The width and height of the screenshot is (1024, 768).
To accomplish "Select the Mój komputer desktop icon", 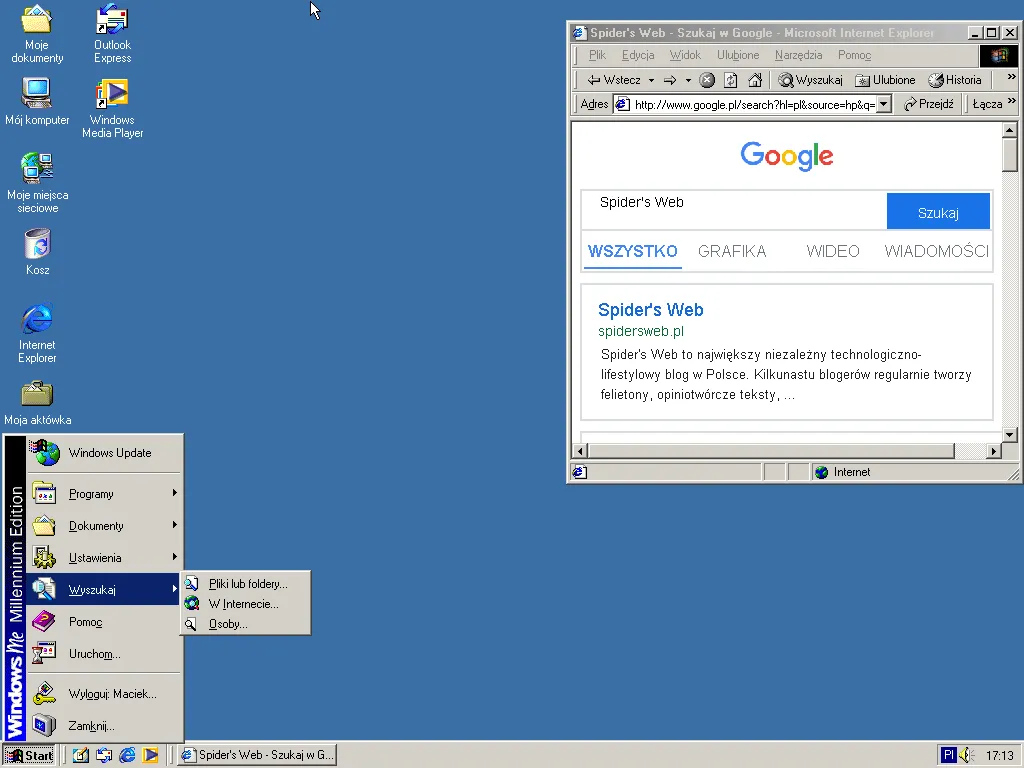I will coord(37,101).
